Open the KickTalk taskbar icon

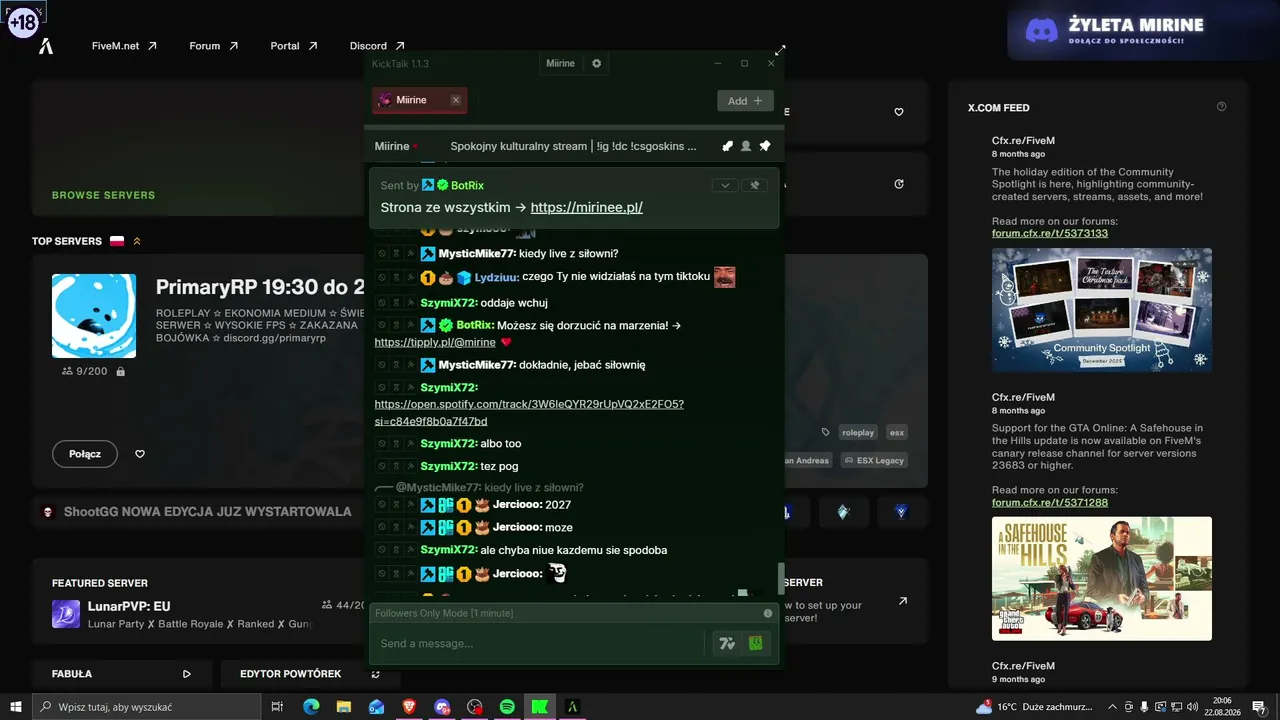(540, 707)
